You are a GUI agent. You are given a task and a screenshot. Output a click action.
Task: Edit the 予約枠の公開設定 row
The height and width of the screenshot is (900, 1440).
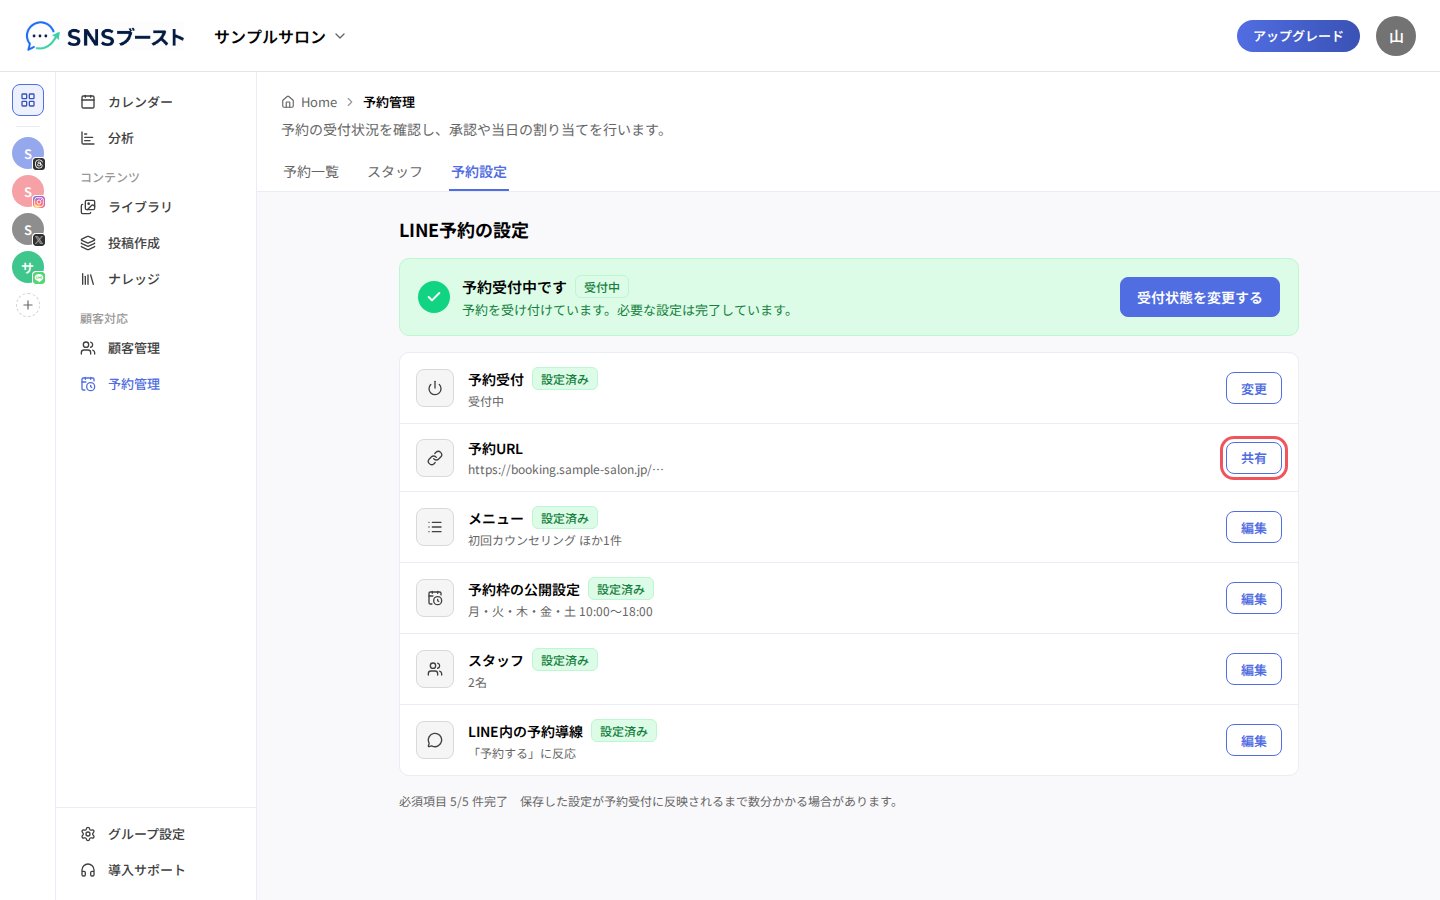[x=1254, y=599]
